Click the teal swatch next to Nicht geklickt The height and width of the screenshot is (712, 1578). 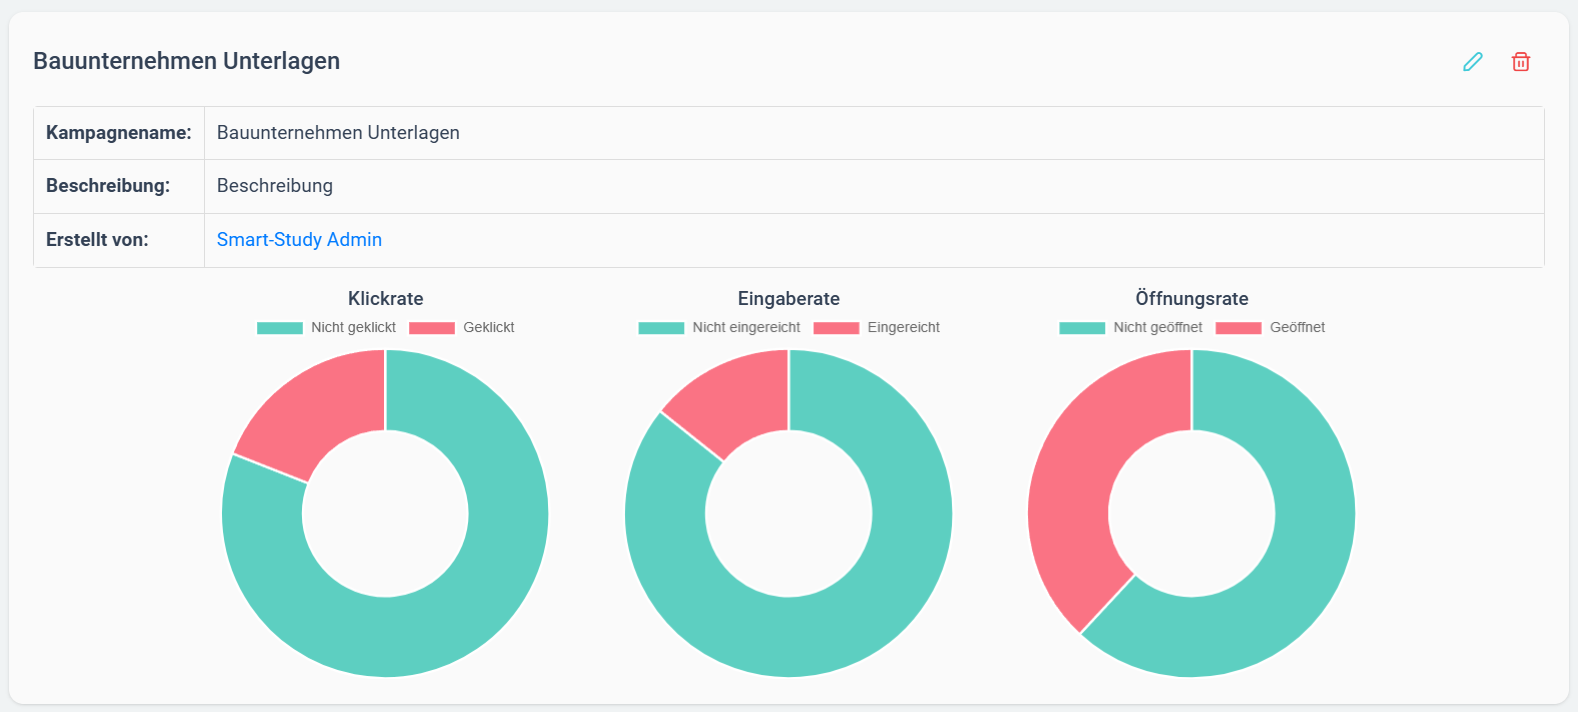pos(280,328)
